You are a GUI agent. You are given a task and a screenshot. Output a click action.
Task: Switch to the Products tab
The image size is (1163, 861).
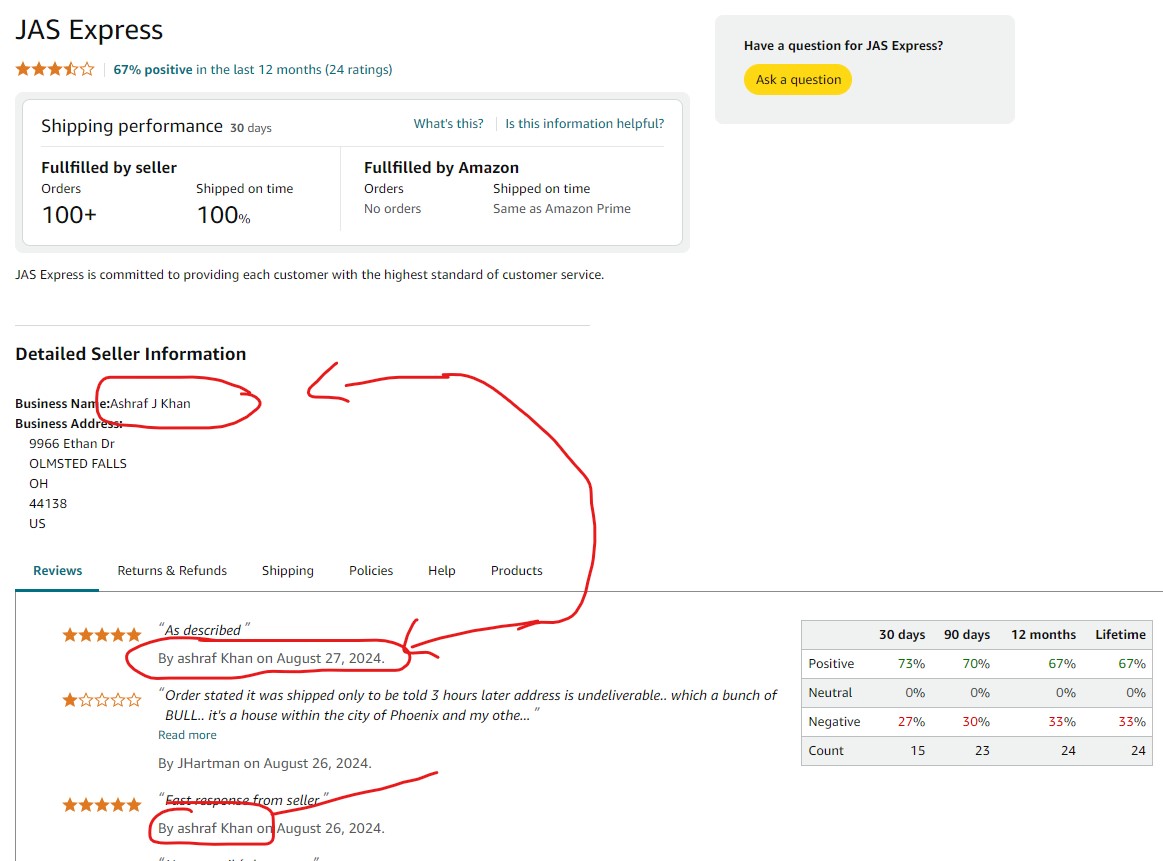point(516,571)
